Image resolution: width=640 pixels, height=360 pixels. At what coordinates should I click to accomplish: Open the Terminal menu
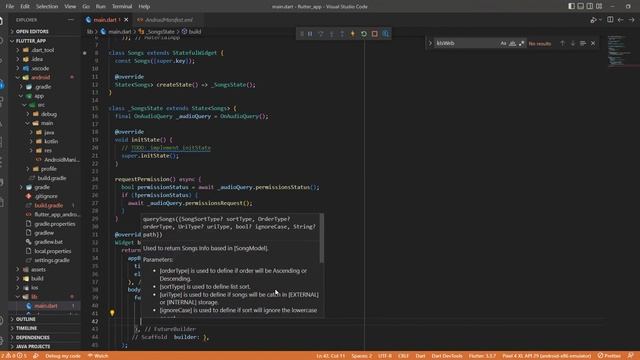122,7
